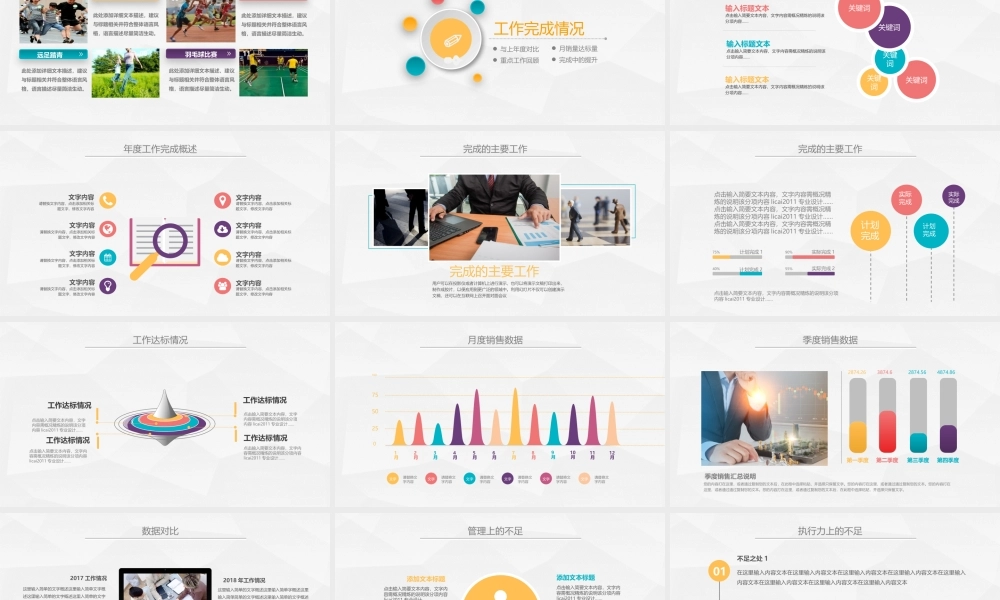Click the magnifying glass over book illustration
The width and height of the screenshot is (1000, 600).
coord(165,247)
